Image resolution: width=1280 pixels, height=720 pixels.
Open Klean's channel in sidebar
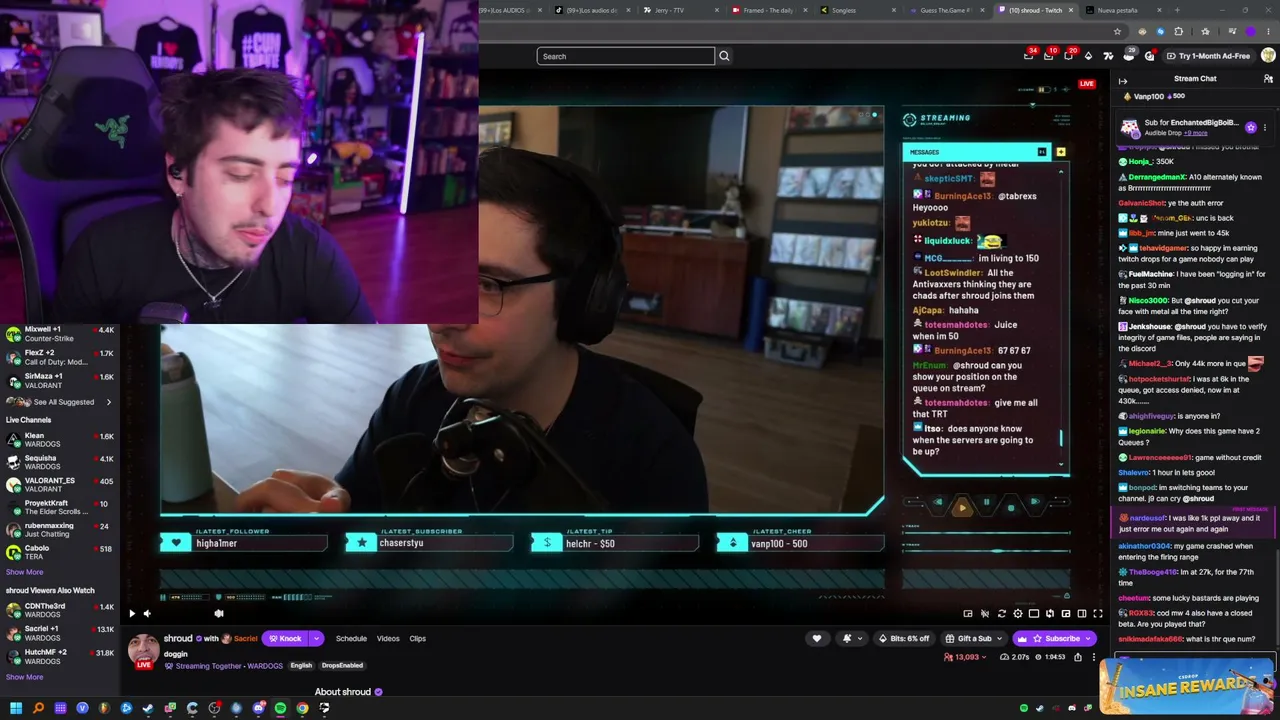click(x=60, y=440)
